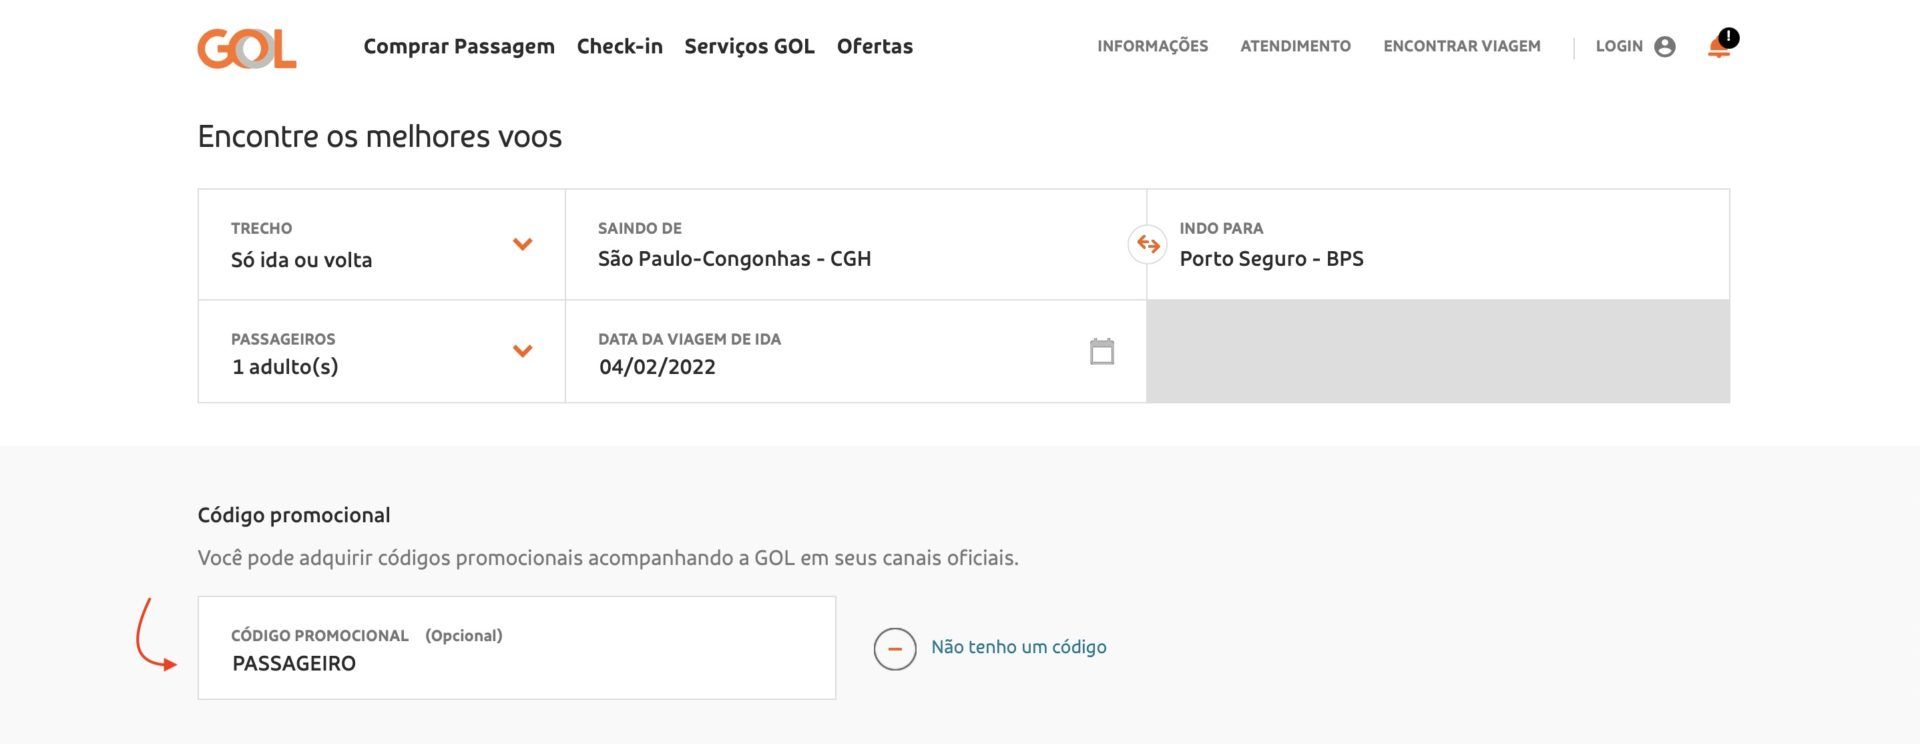Open the notifications bell icon

tap(1720, 46)
